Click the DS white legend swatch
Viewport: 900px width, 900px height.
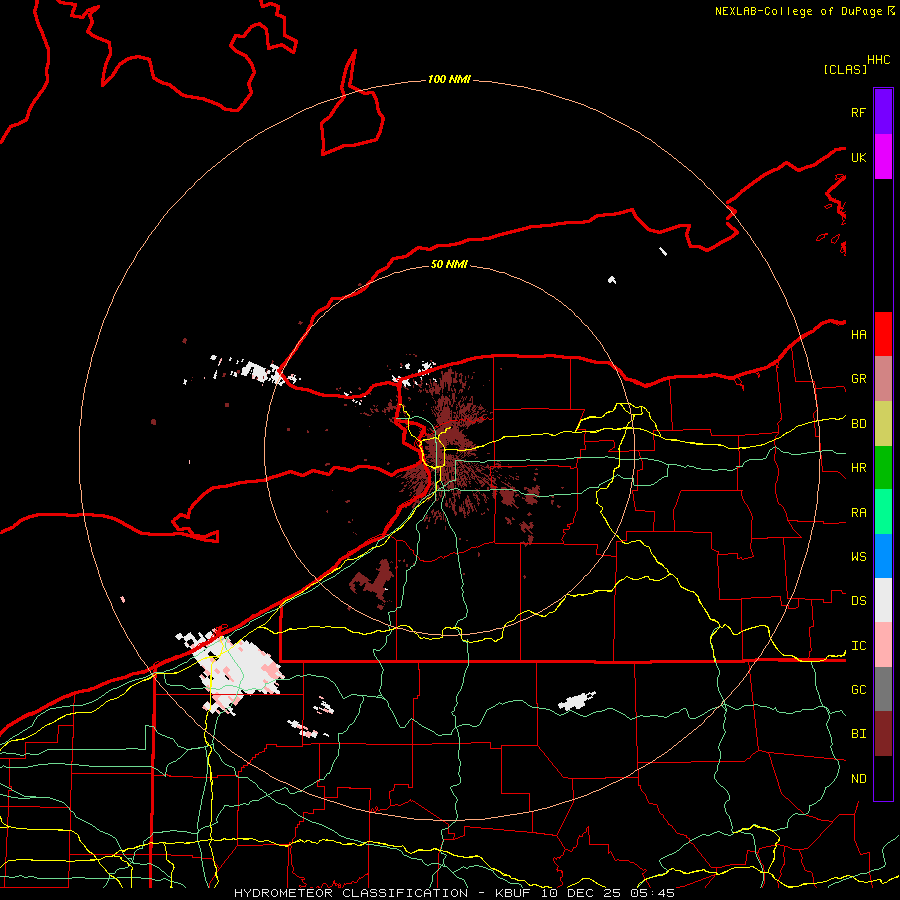click(x=883, y=600)
